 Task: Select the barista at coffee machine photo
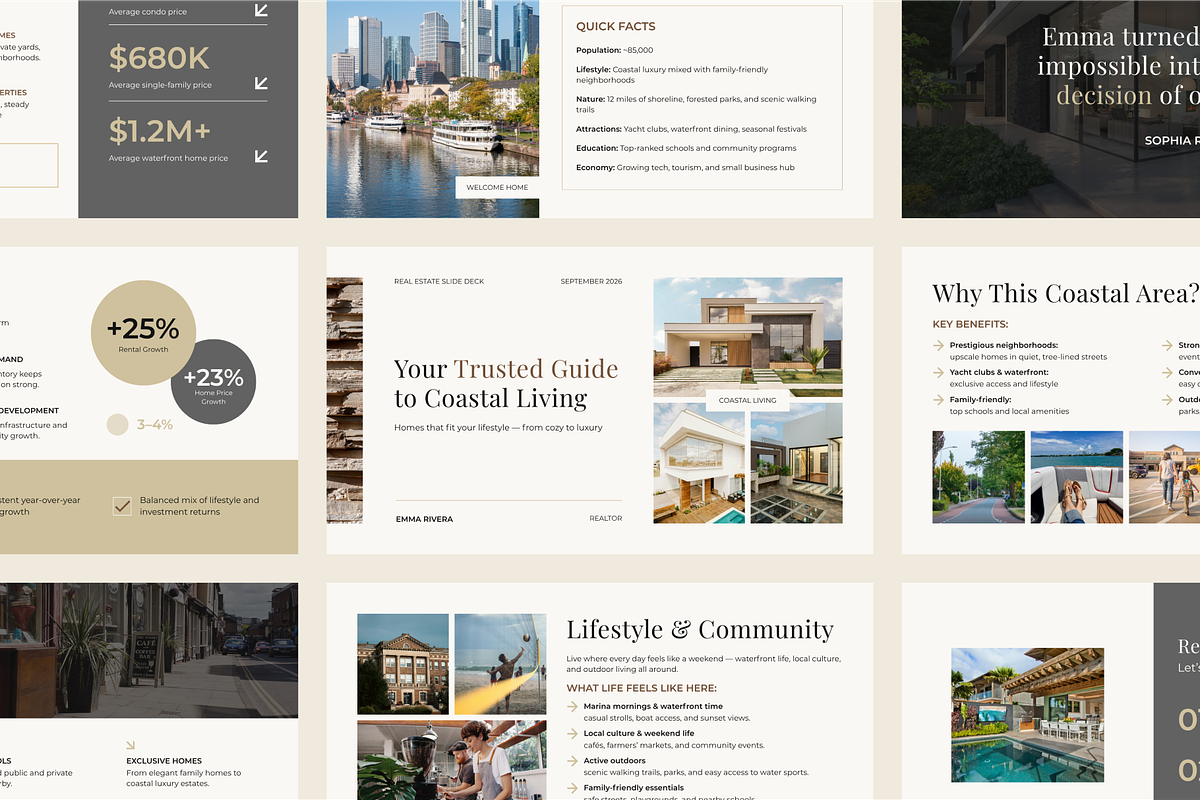[x=452, y=760]
